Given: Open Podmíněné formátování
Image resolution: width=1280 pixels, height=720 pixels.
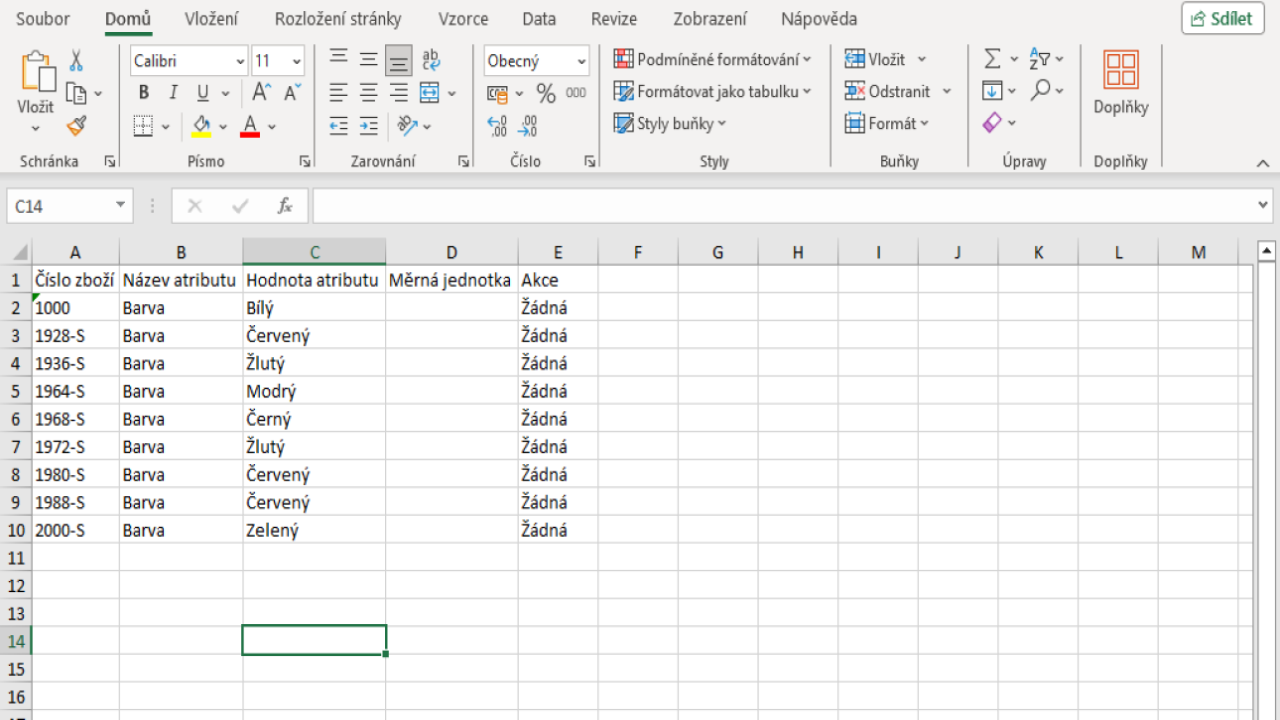Looking at the screenshot, I should tap(714, 58).
